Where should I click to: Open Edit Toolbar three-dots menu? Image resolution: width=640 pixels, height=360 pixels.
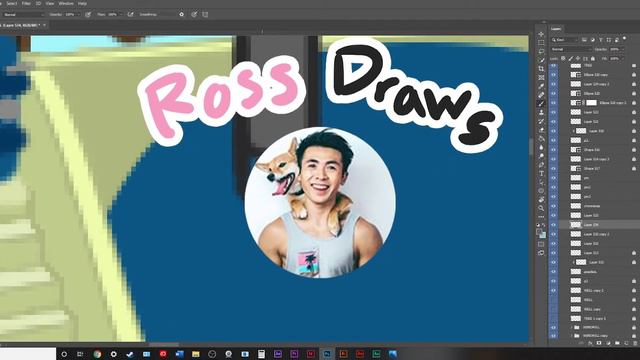click(541, 217)
